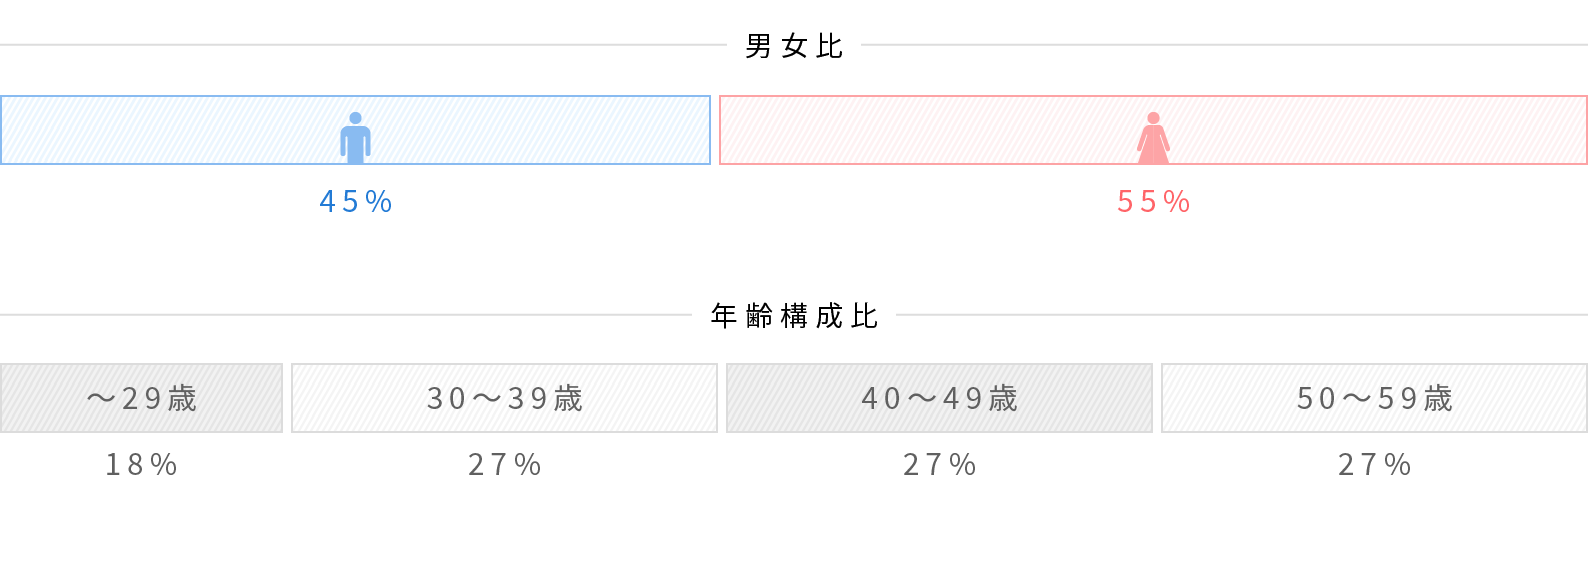Click the divider line right of 男女比
1588x564 pixels.
click(1224, 45)
